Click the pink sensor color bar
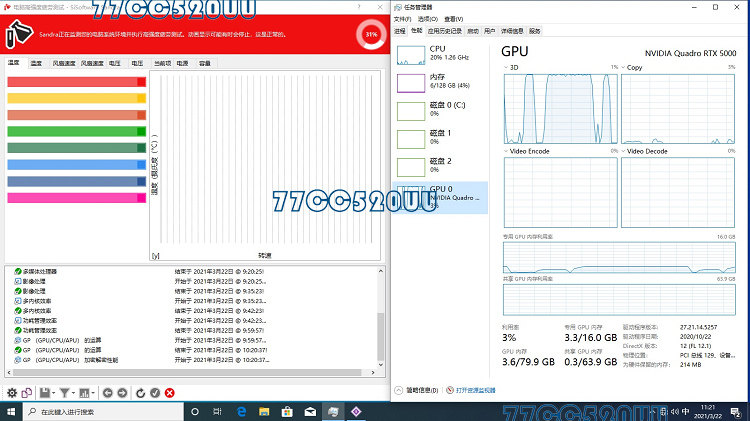Viewport: 750px width, 421px height. [x=77, y=198]
